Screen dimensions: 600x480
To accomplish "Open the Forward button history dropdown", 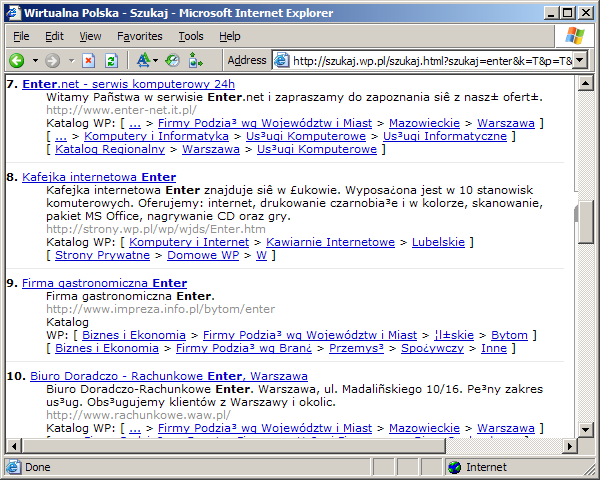I will point(71,60).
